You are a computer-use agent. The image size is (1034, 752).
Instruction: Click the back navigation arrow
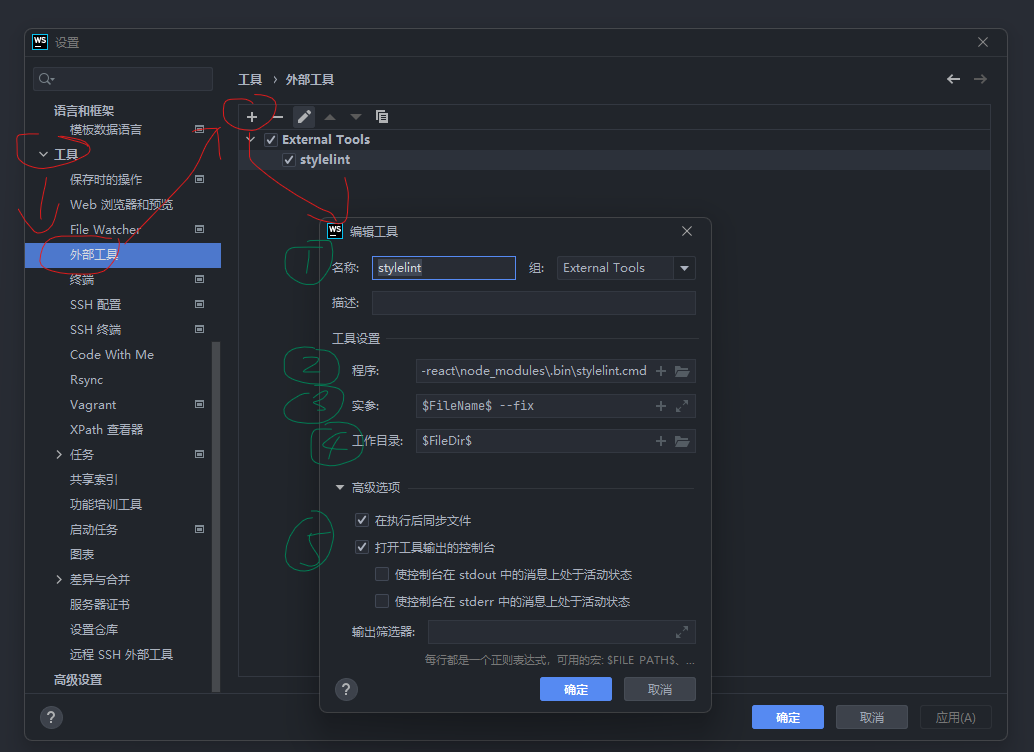(954, 79)
